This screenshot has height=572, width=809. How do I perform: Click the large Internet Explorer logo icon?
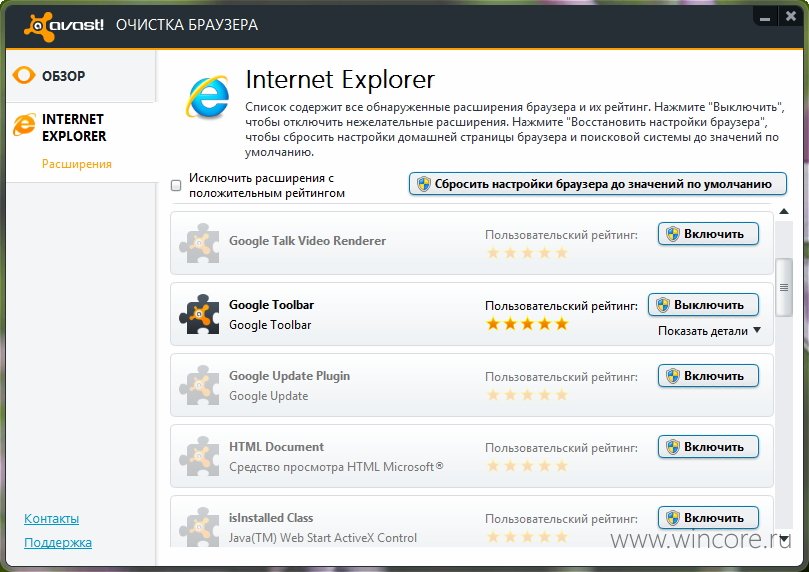tap(207, 96)
